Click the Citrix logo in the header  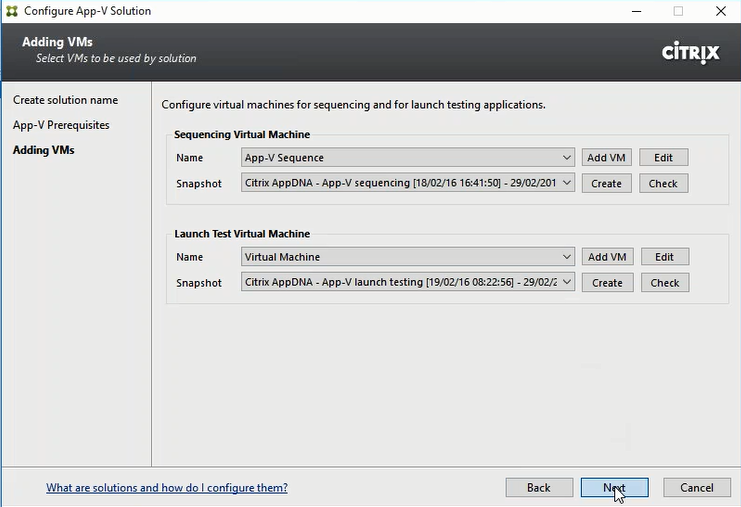click(x=691, y=52)
